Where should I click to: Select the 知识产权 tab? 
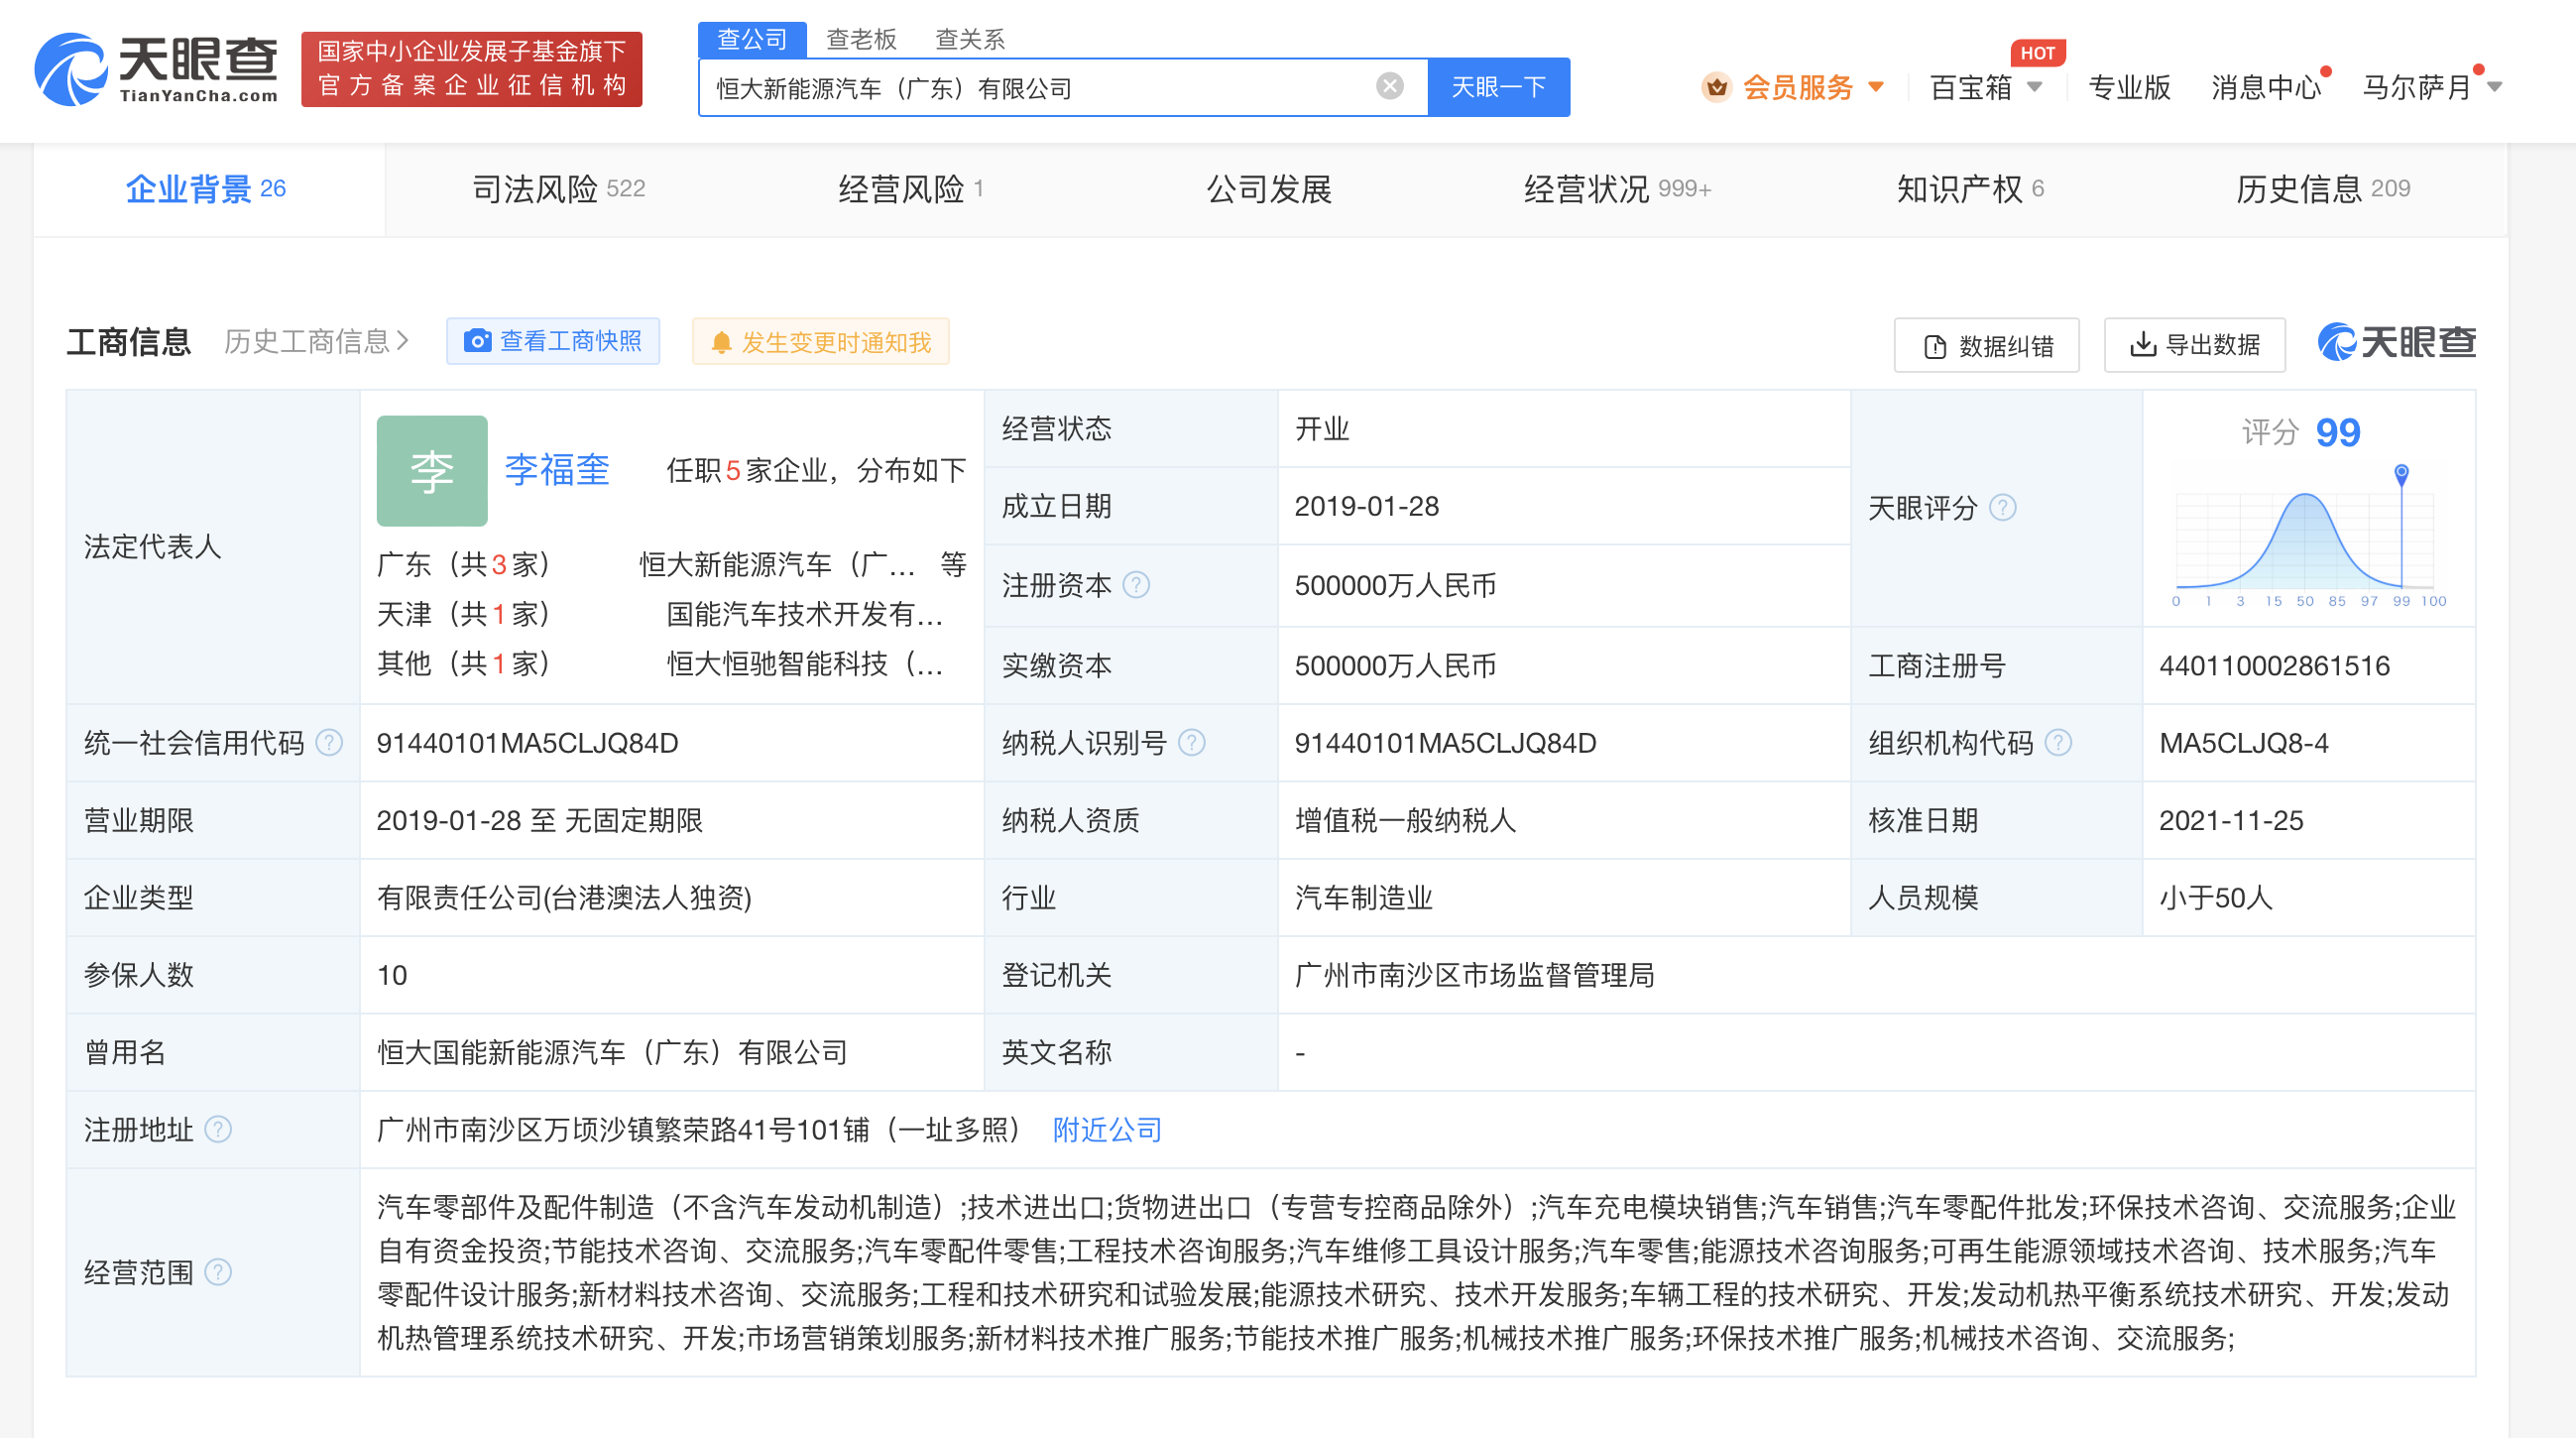(x=1970, y=189)
